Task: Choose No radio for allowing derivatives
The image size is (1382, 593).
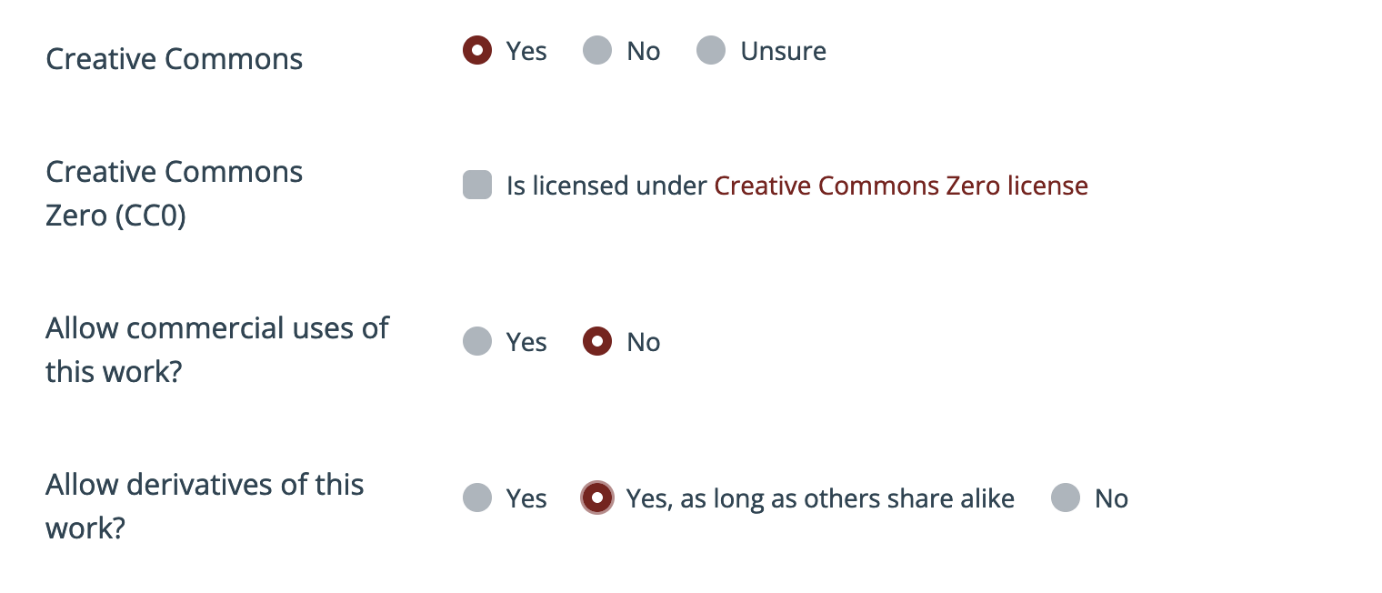Action: click(1066, 498)
